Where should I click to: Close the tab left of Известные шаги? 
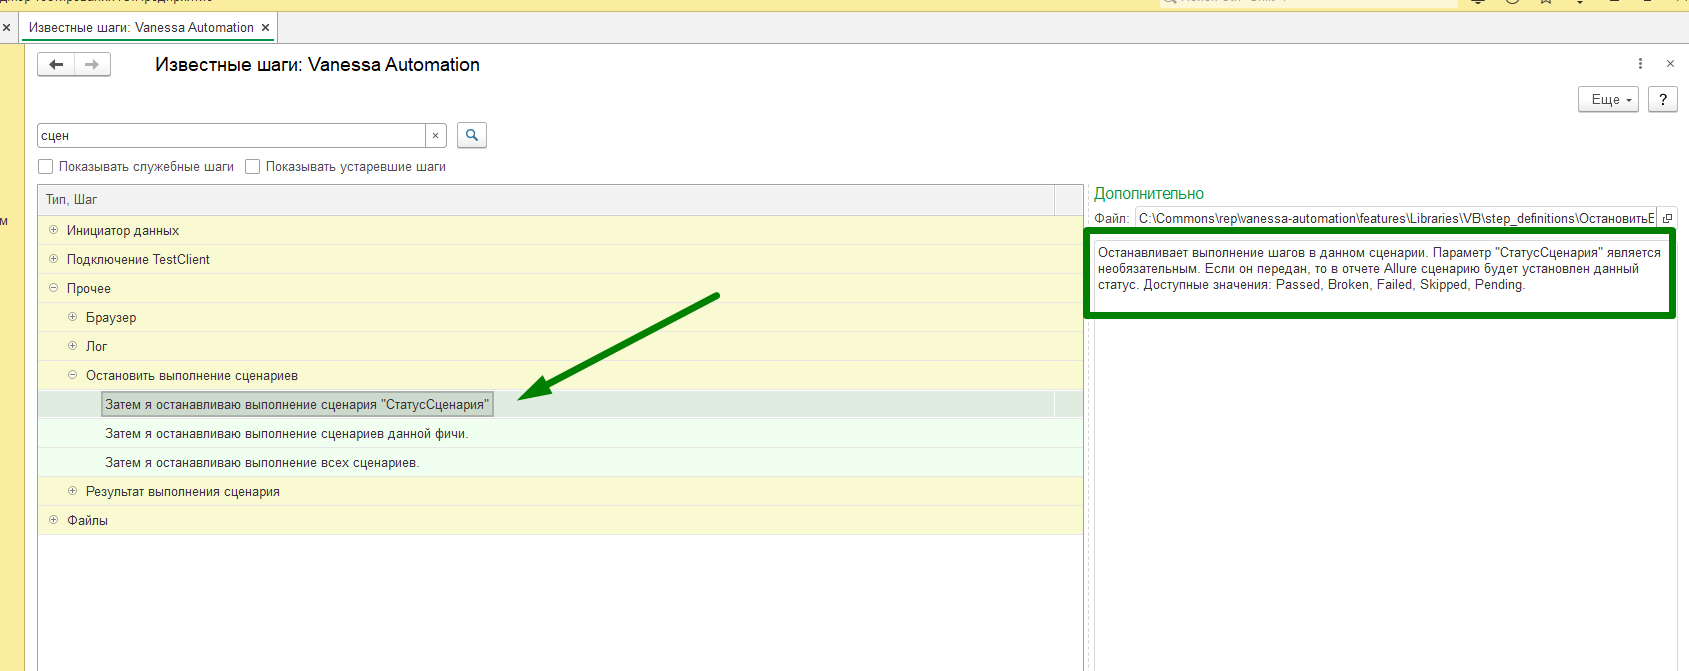pos(7,28)
